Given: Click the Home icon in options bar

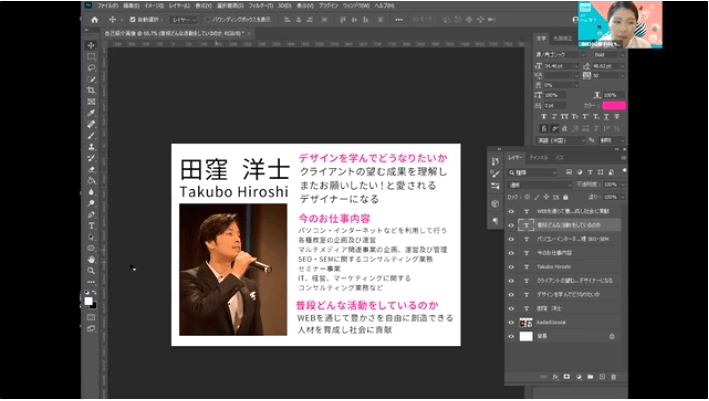Looking at the screenshot, I should (94, 19).
